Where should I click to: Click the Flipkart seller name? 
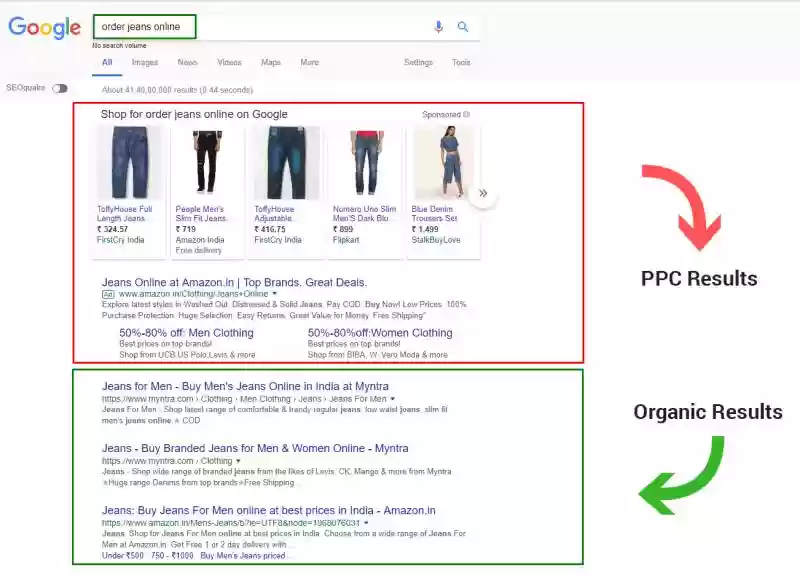346,240
